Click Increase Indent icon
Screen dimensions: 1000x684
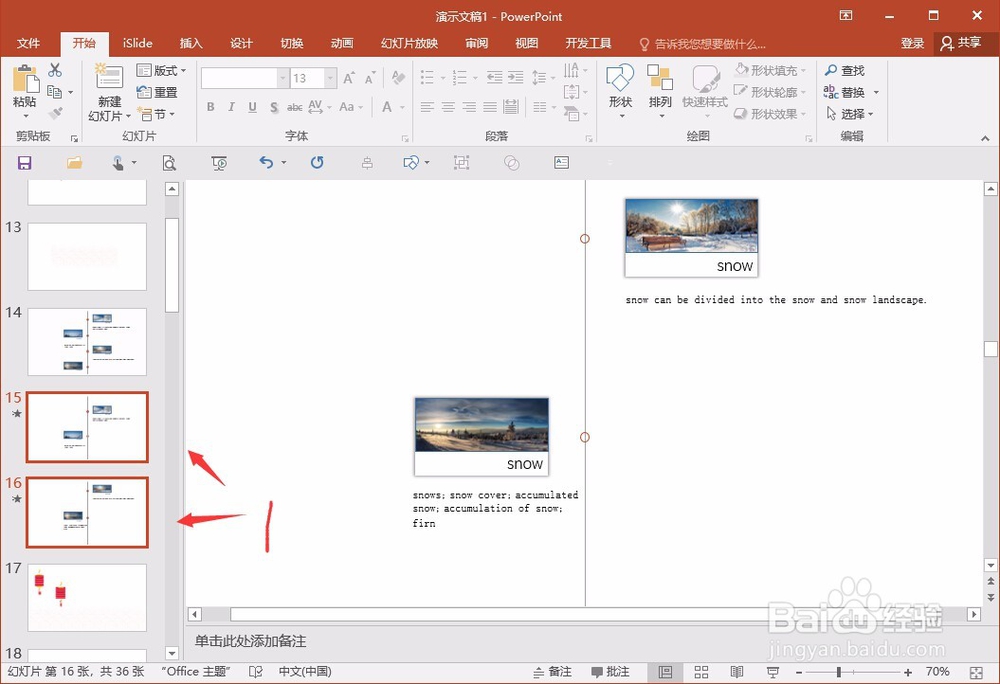(515, 78)
